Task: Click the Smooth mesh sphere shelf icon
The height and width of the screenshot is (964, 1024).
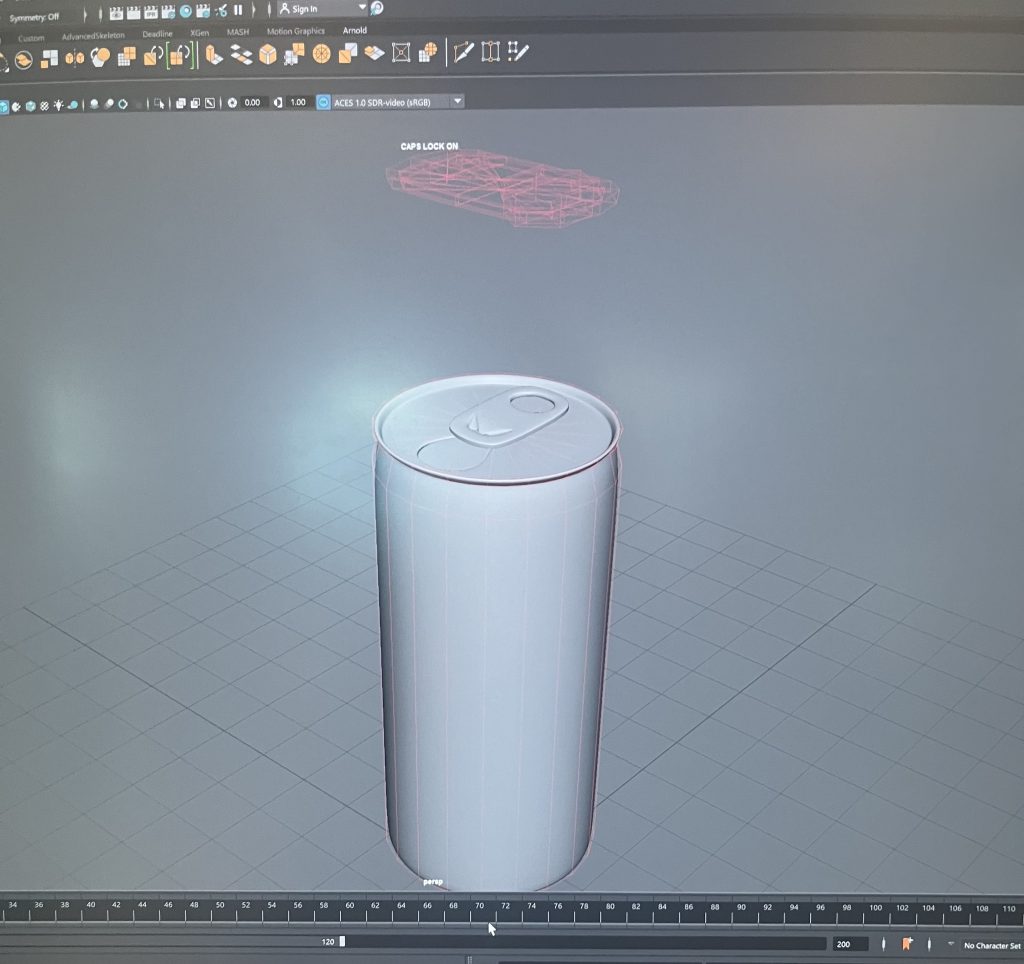Action: 100,57
